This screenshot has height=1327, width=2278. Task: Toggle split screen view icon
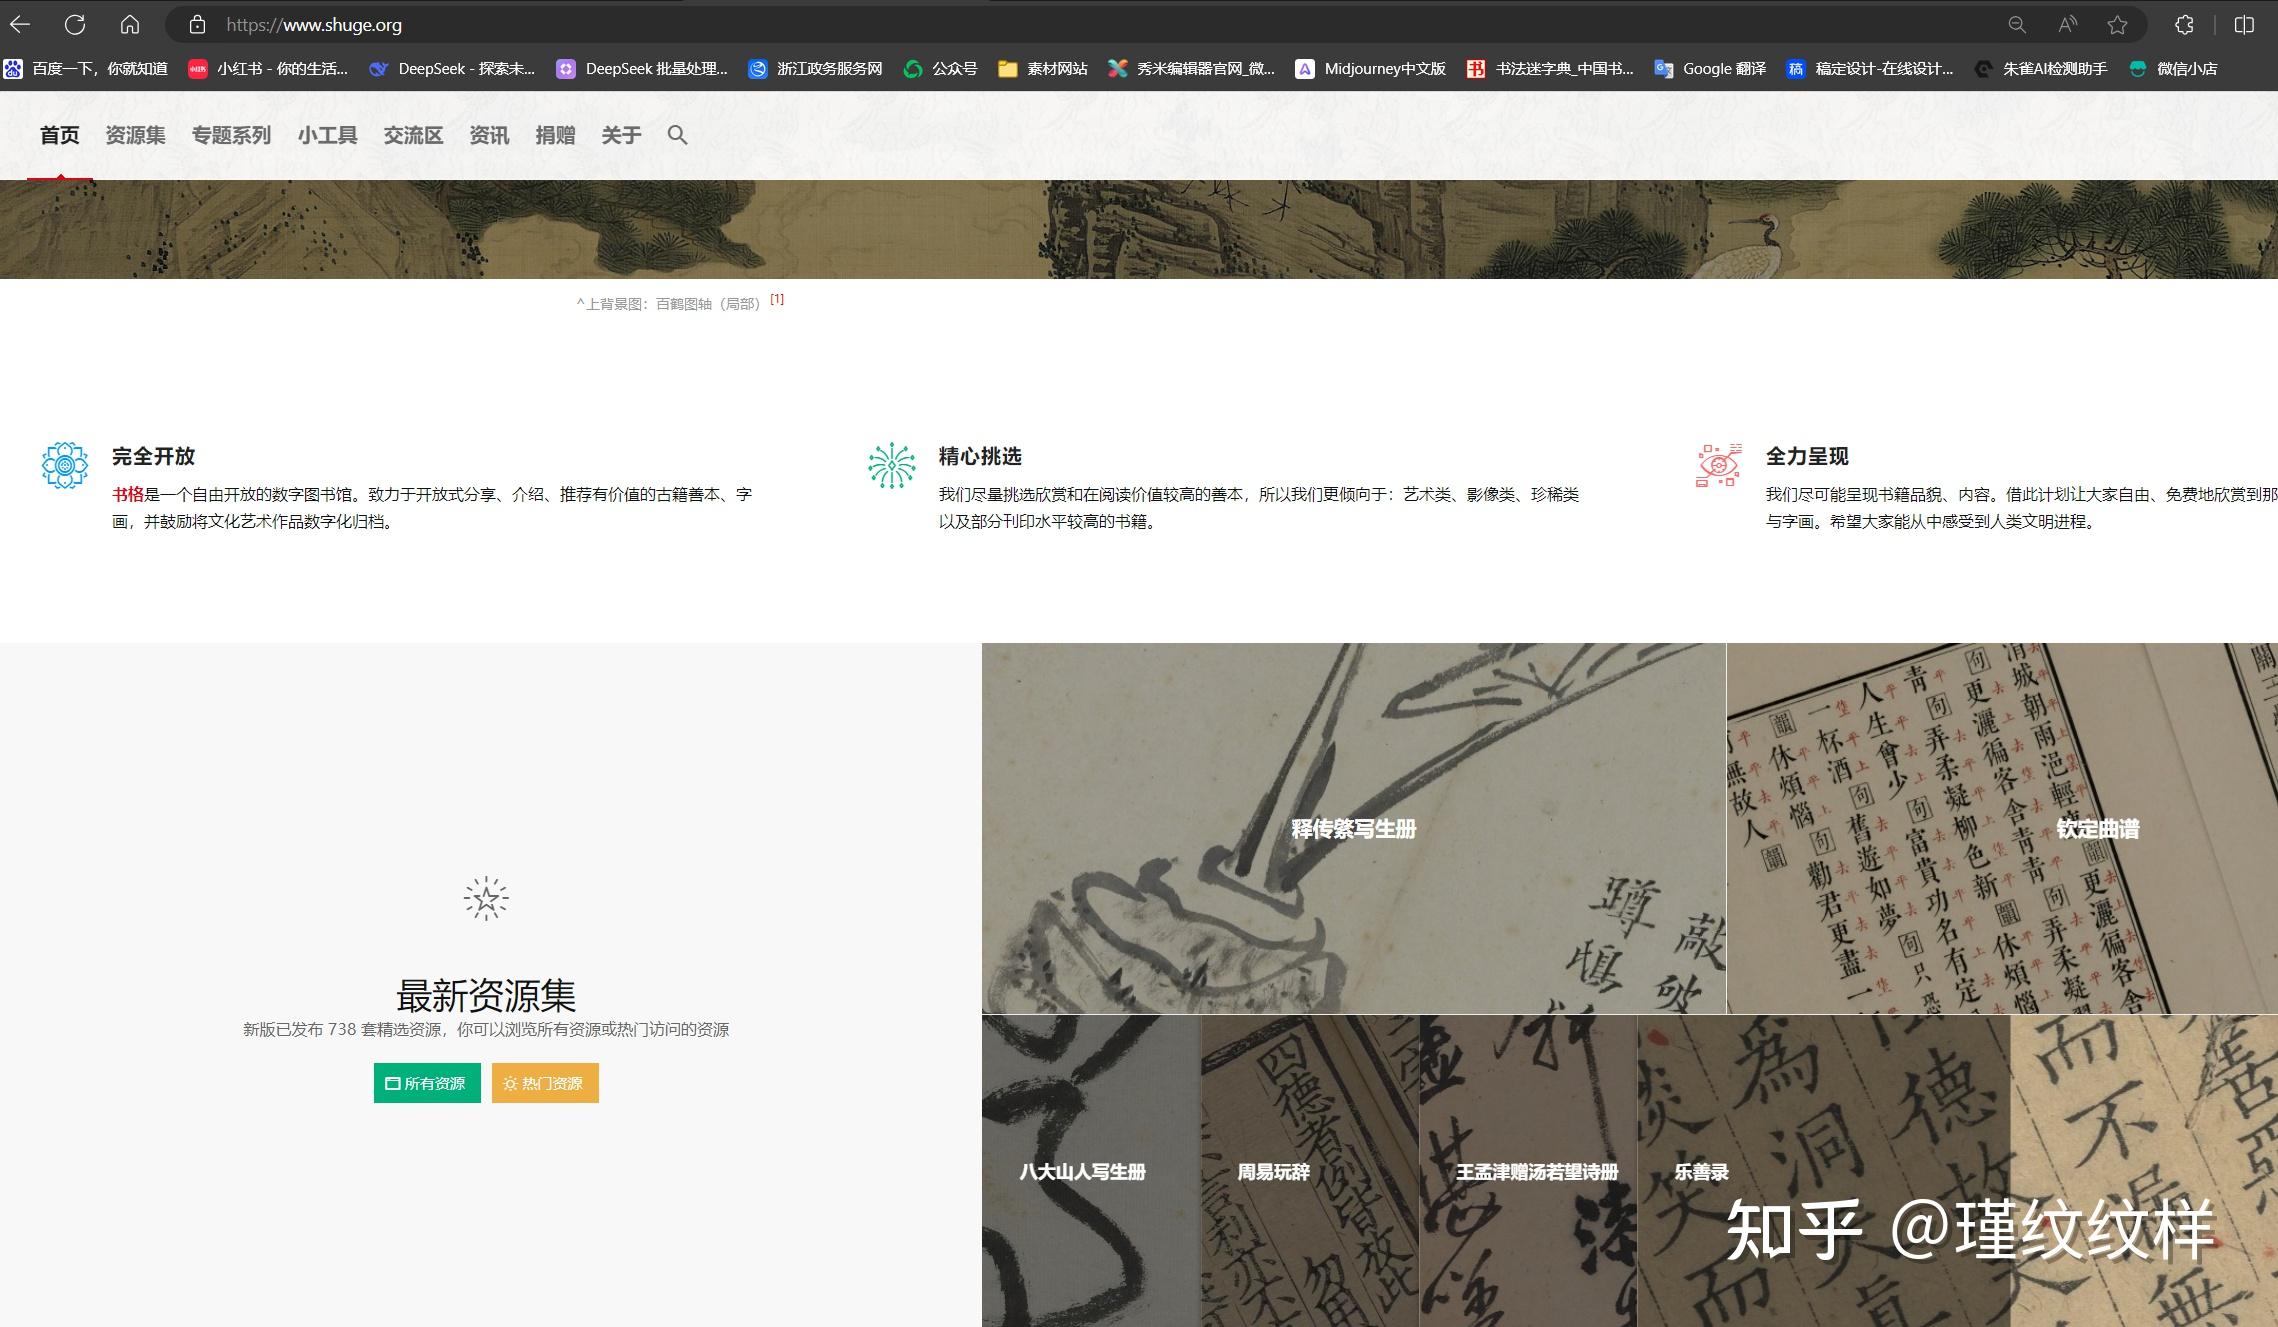pyautogui.click(x=2244, y=25)
